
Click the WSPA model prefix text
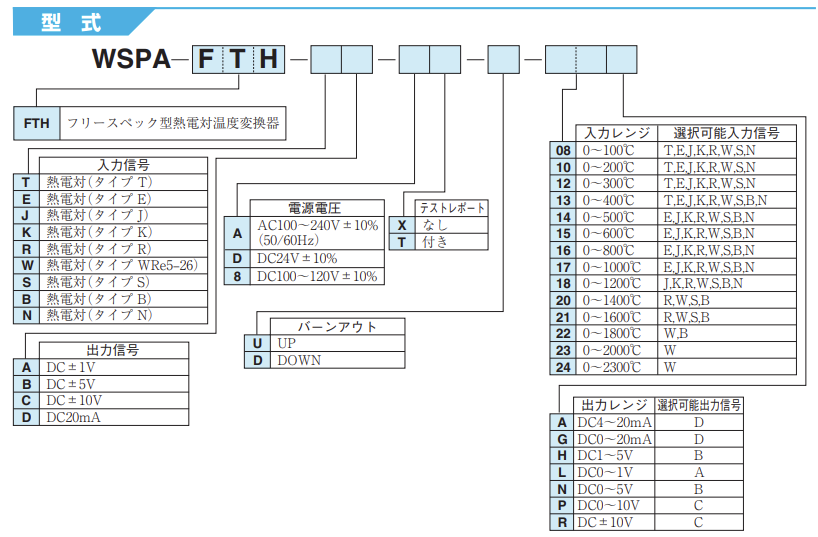[x=131, y=58]
